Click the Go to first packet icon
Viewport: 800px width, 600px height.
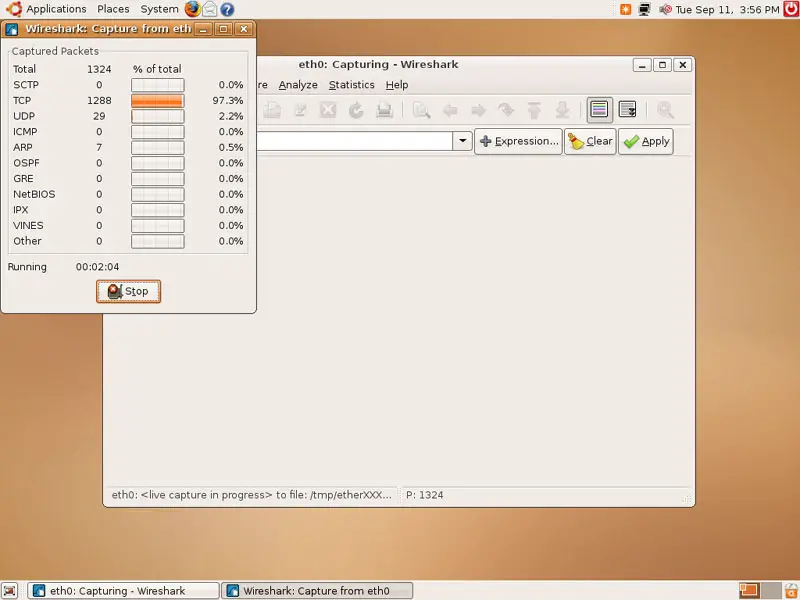(x=534, y=110)
